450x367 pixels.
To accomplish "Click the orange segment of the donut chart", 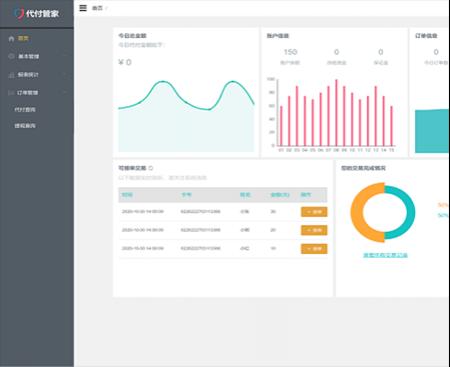I will 357,213.
